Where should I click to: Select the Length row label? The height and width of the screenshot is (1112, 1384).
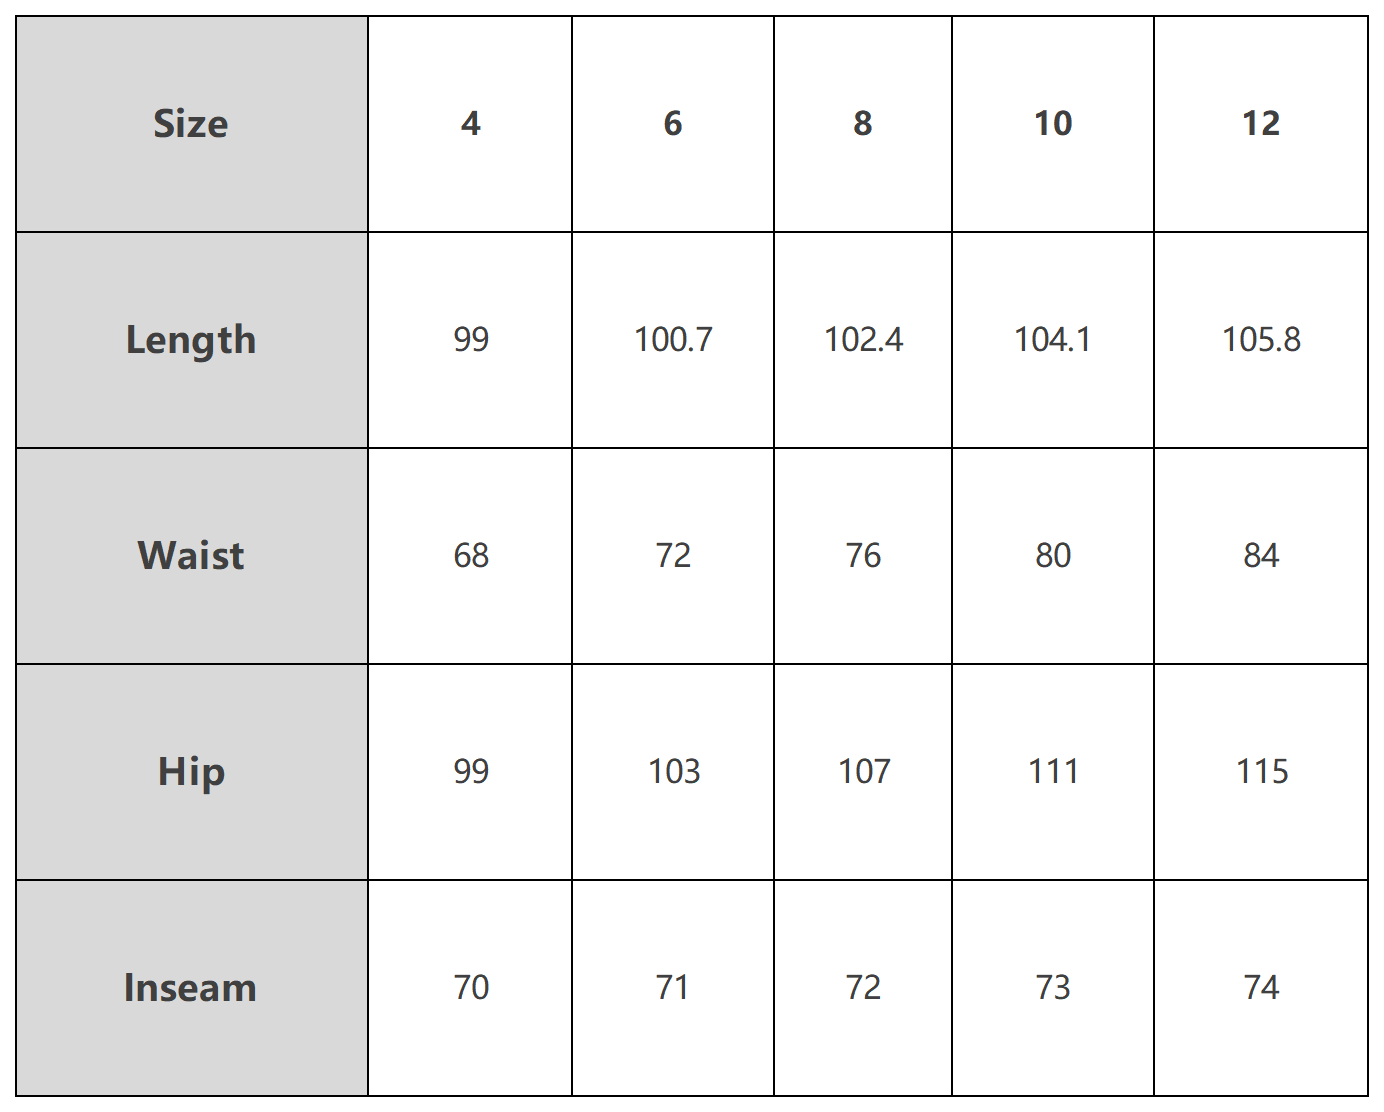pos(190,340)
